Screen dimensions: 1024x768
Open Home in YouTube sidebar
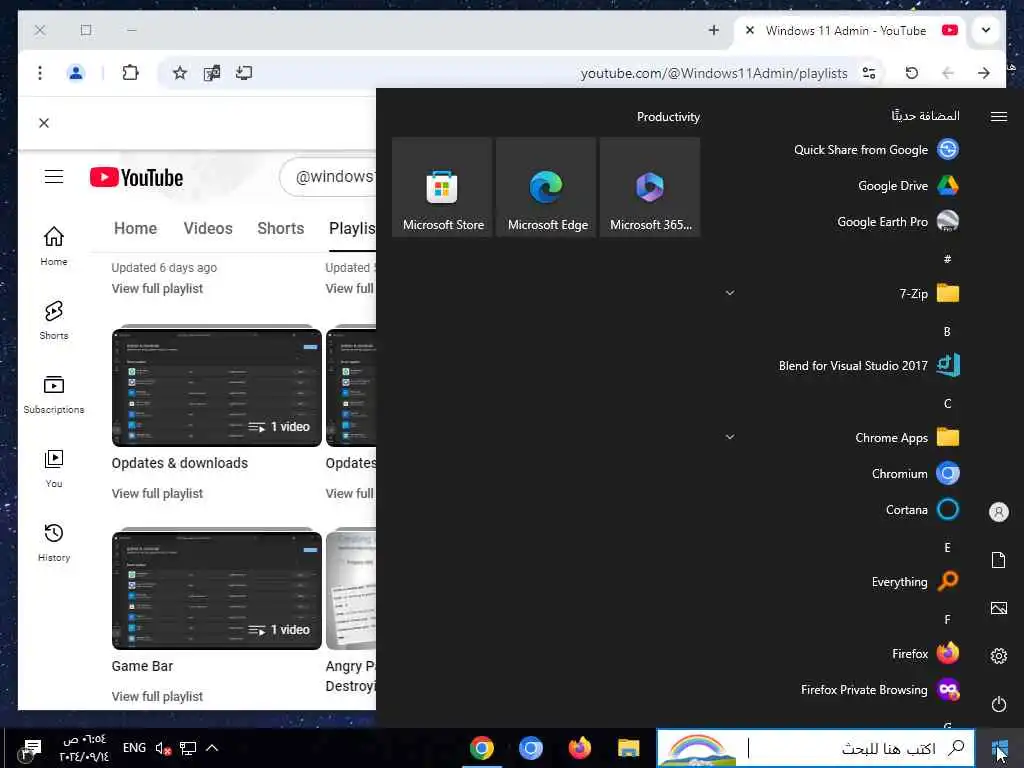(x=54, y=247)
